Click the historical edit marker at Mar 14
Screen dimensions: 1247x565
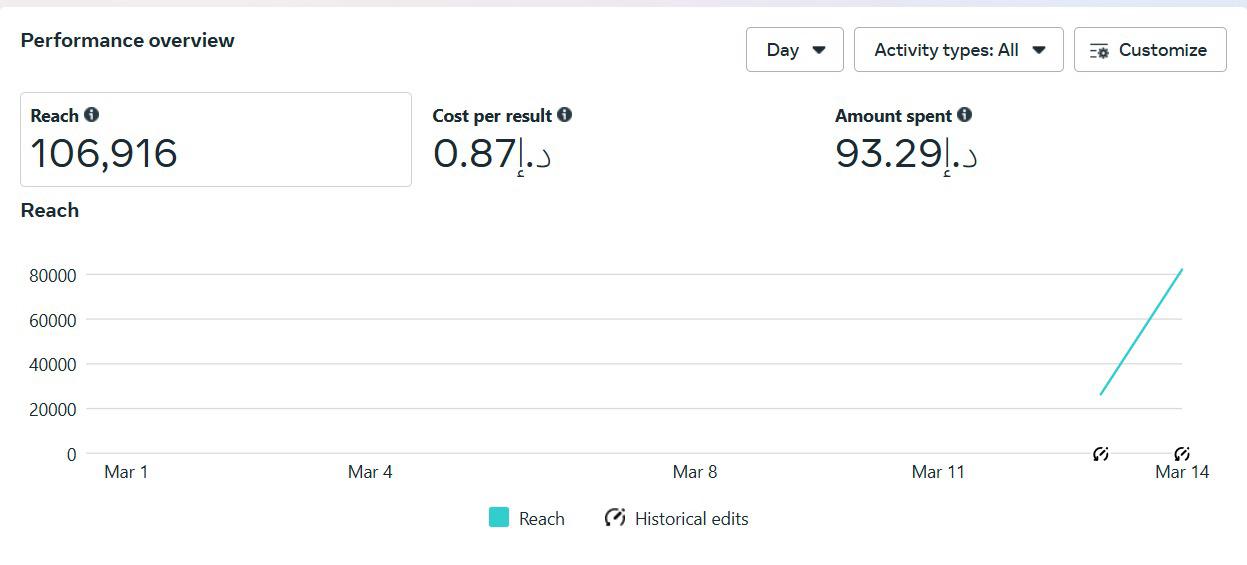(1182, 454)
